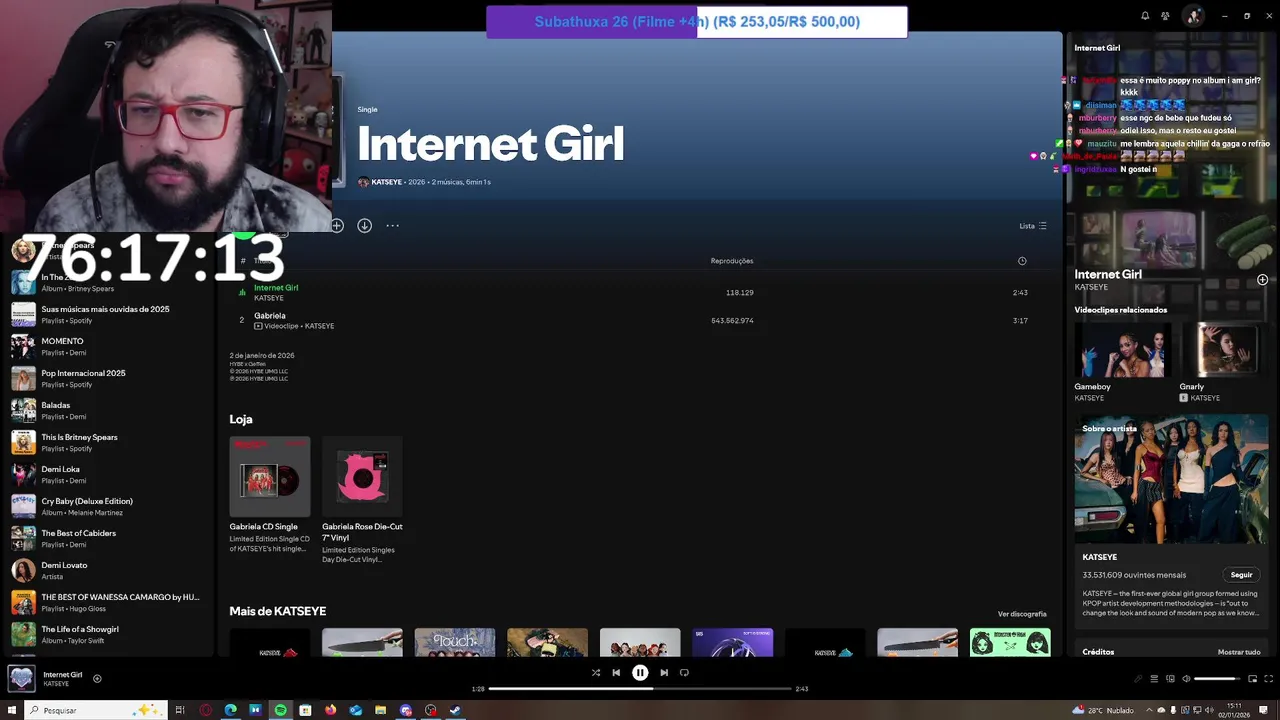Viewport: 1280px width, 720px height.
Task: Add song to playlist in Now Playing panel
Action: coord(1262,280)
